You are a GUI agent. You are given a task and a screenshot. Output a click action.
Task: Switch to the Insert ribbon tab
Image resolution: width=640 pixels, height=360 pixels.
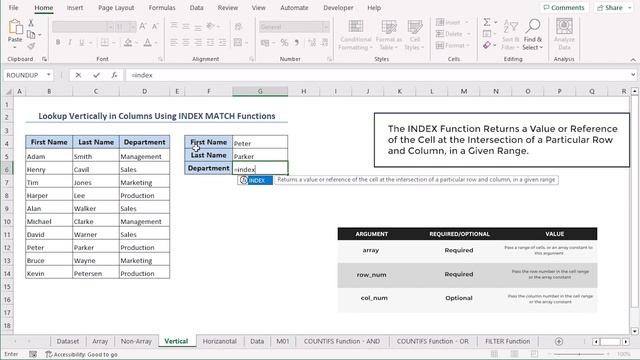pyautogui.click(x=75, y=8)
